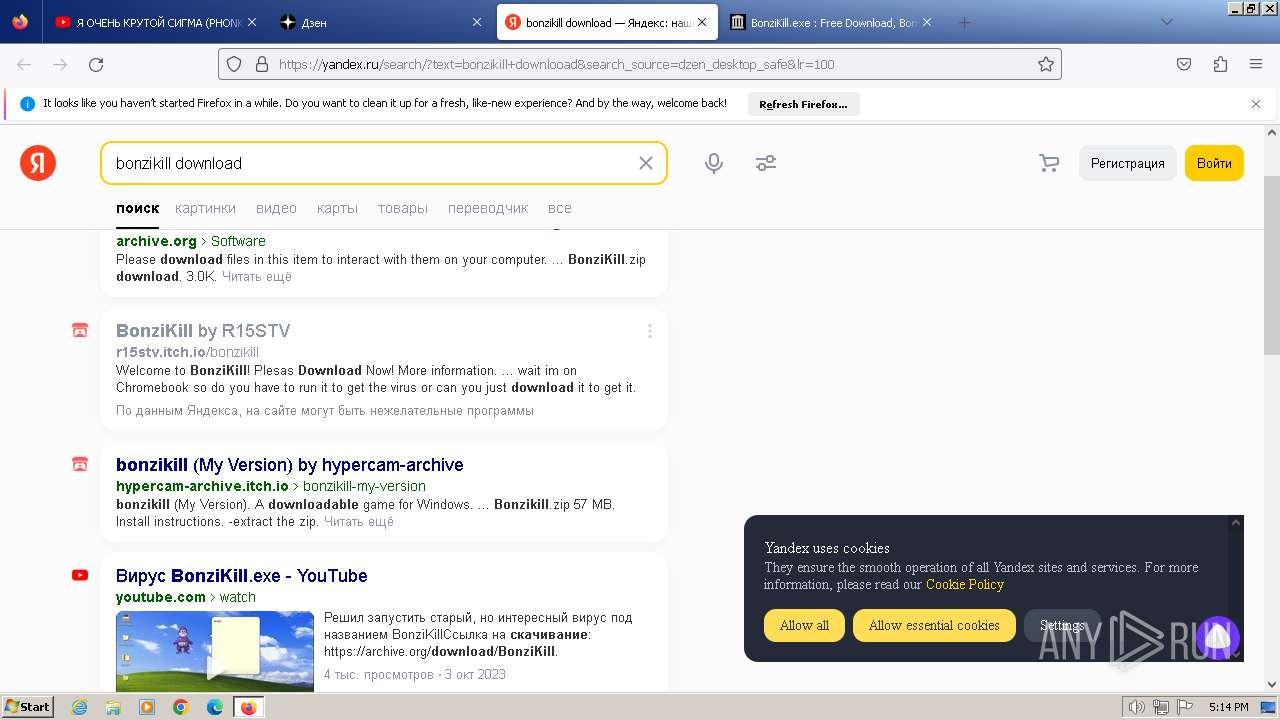Show site security lock info

[262, 64]
